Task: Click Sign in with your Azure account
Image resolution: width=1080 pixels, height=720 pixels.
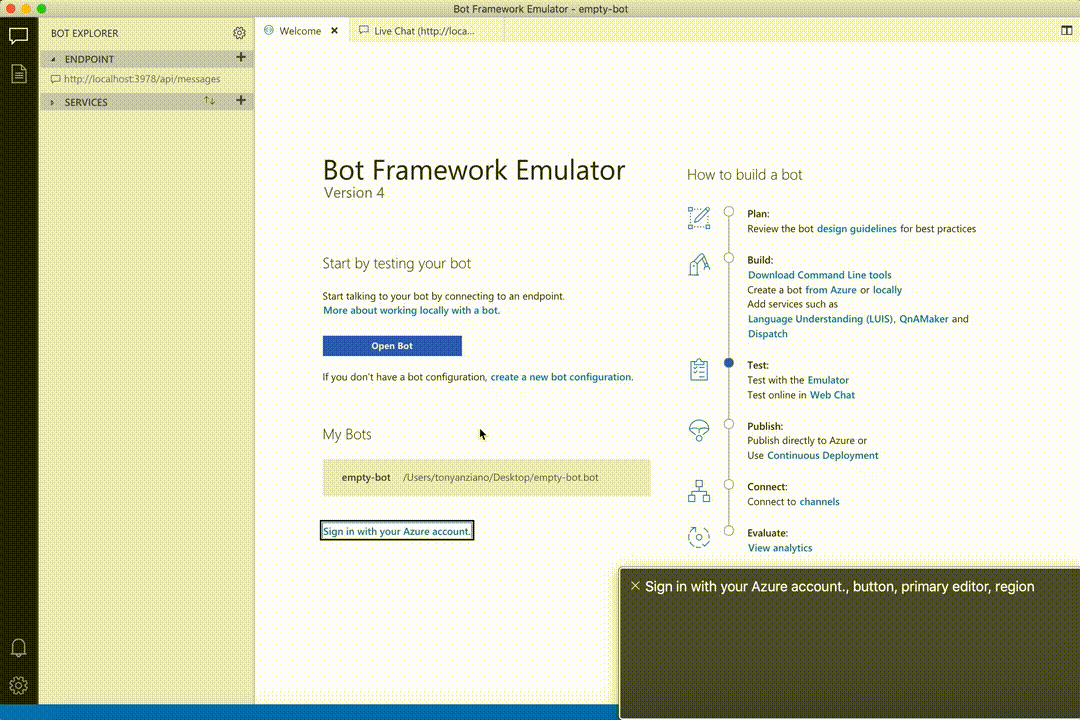Action: click(x=396, y=530)
